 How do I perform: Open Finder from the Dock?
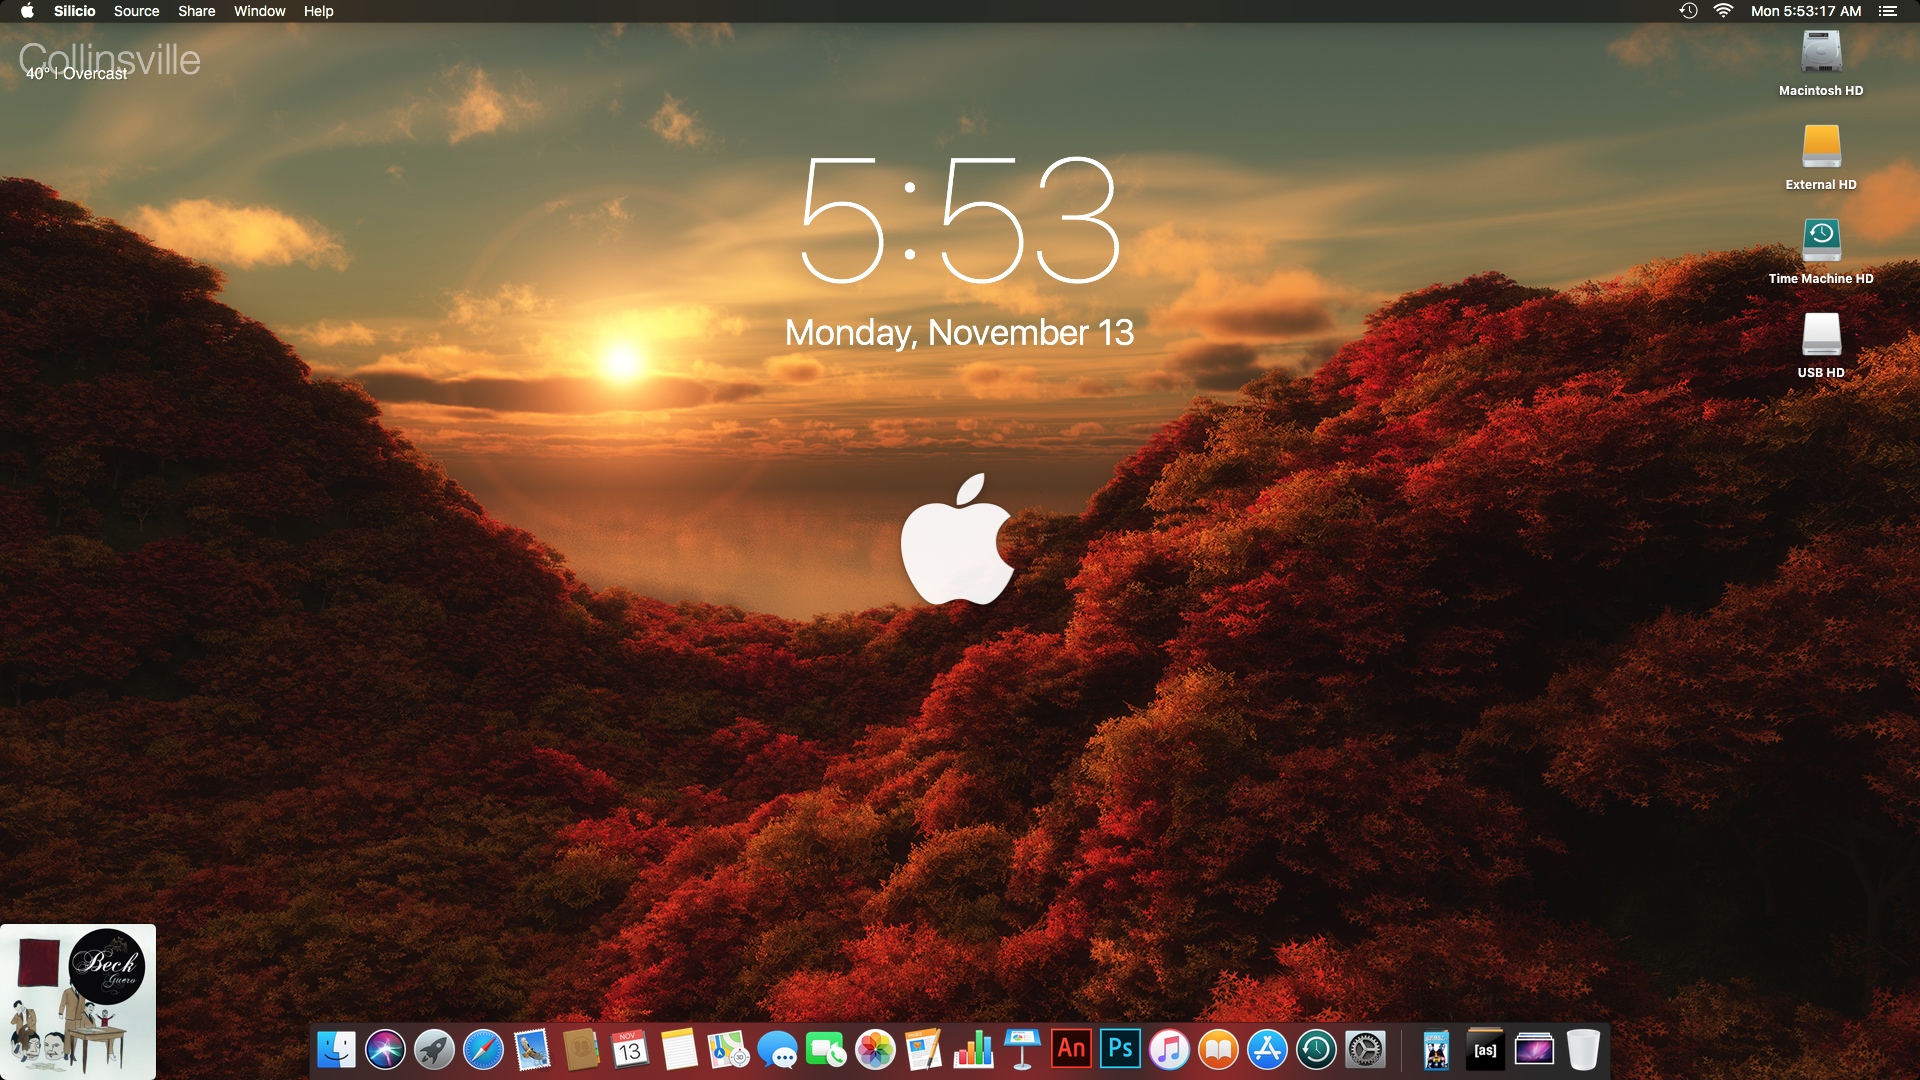(336, 1050)
